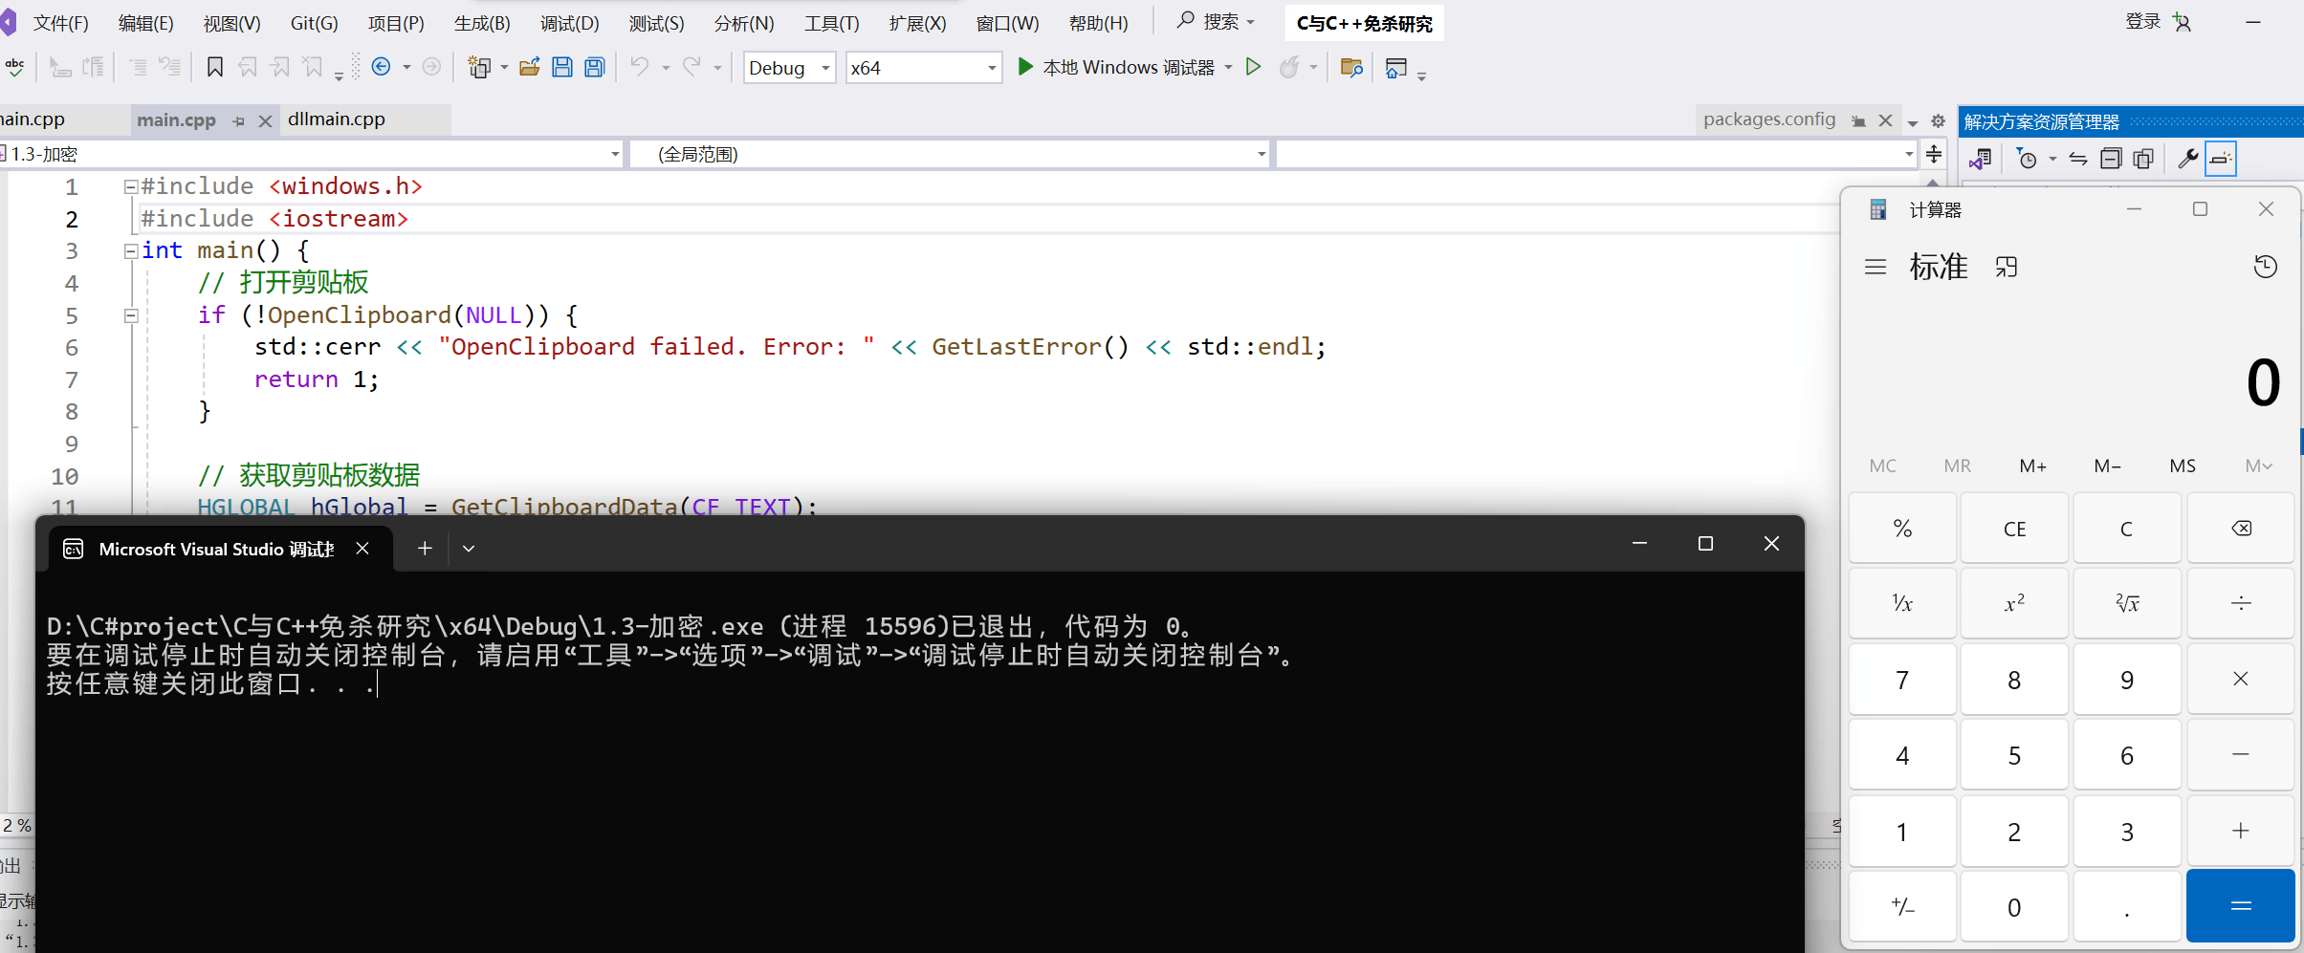Click Solution Explorer properties wrench icon
This screenshot has width=2304, height=953.
(2187, 159)
